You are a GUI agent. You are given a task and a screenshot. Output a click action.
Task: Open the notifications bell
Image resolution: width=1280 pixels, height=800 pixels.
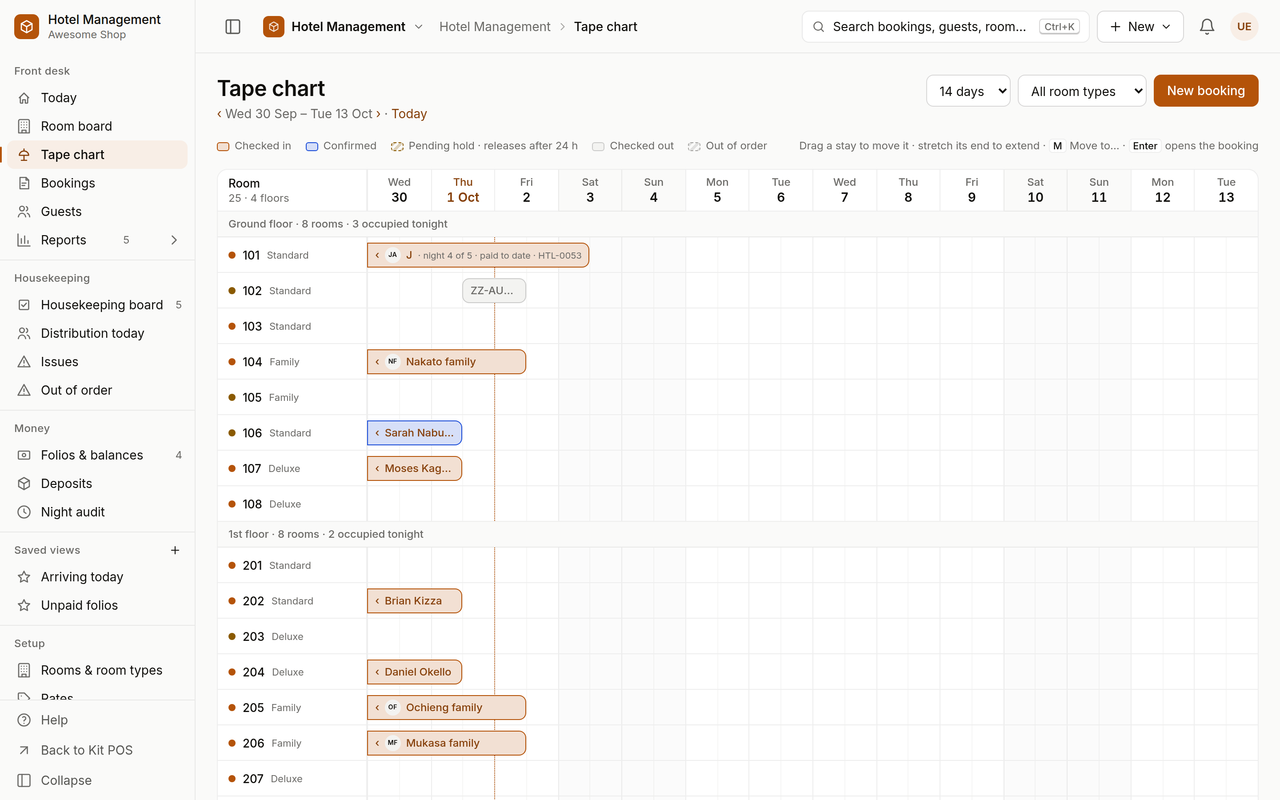coord(1207,27)
